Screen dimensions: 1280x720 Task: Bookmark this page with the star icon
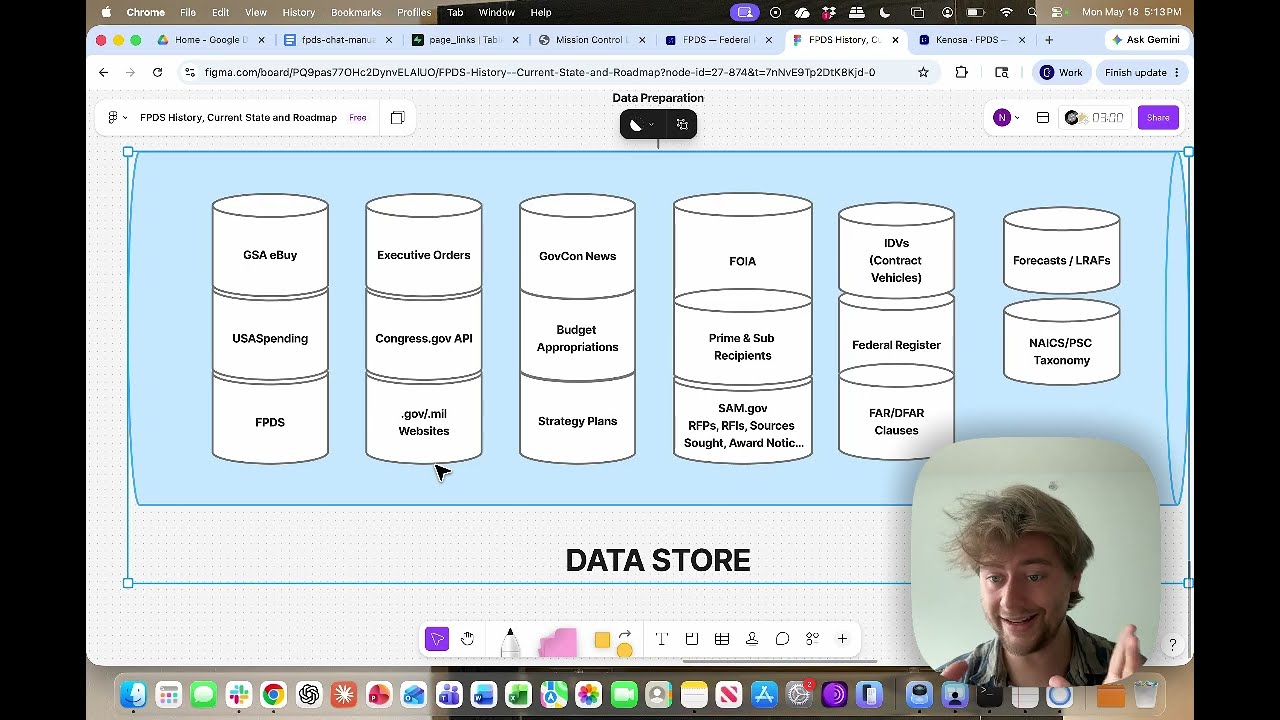coord(923,72)
